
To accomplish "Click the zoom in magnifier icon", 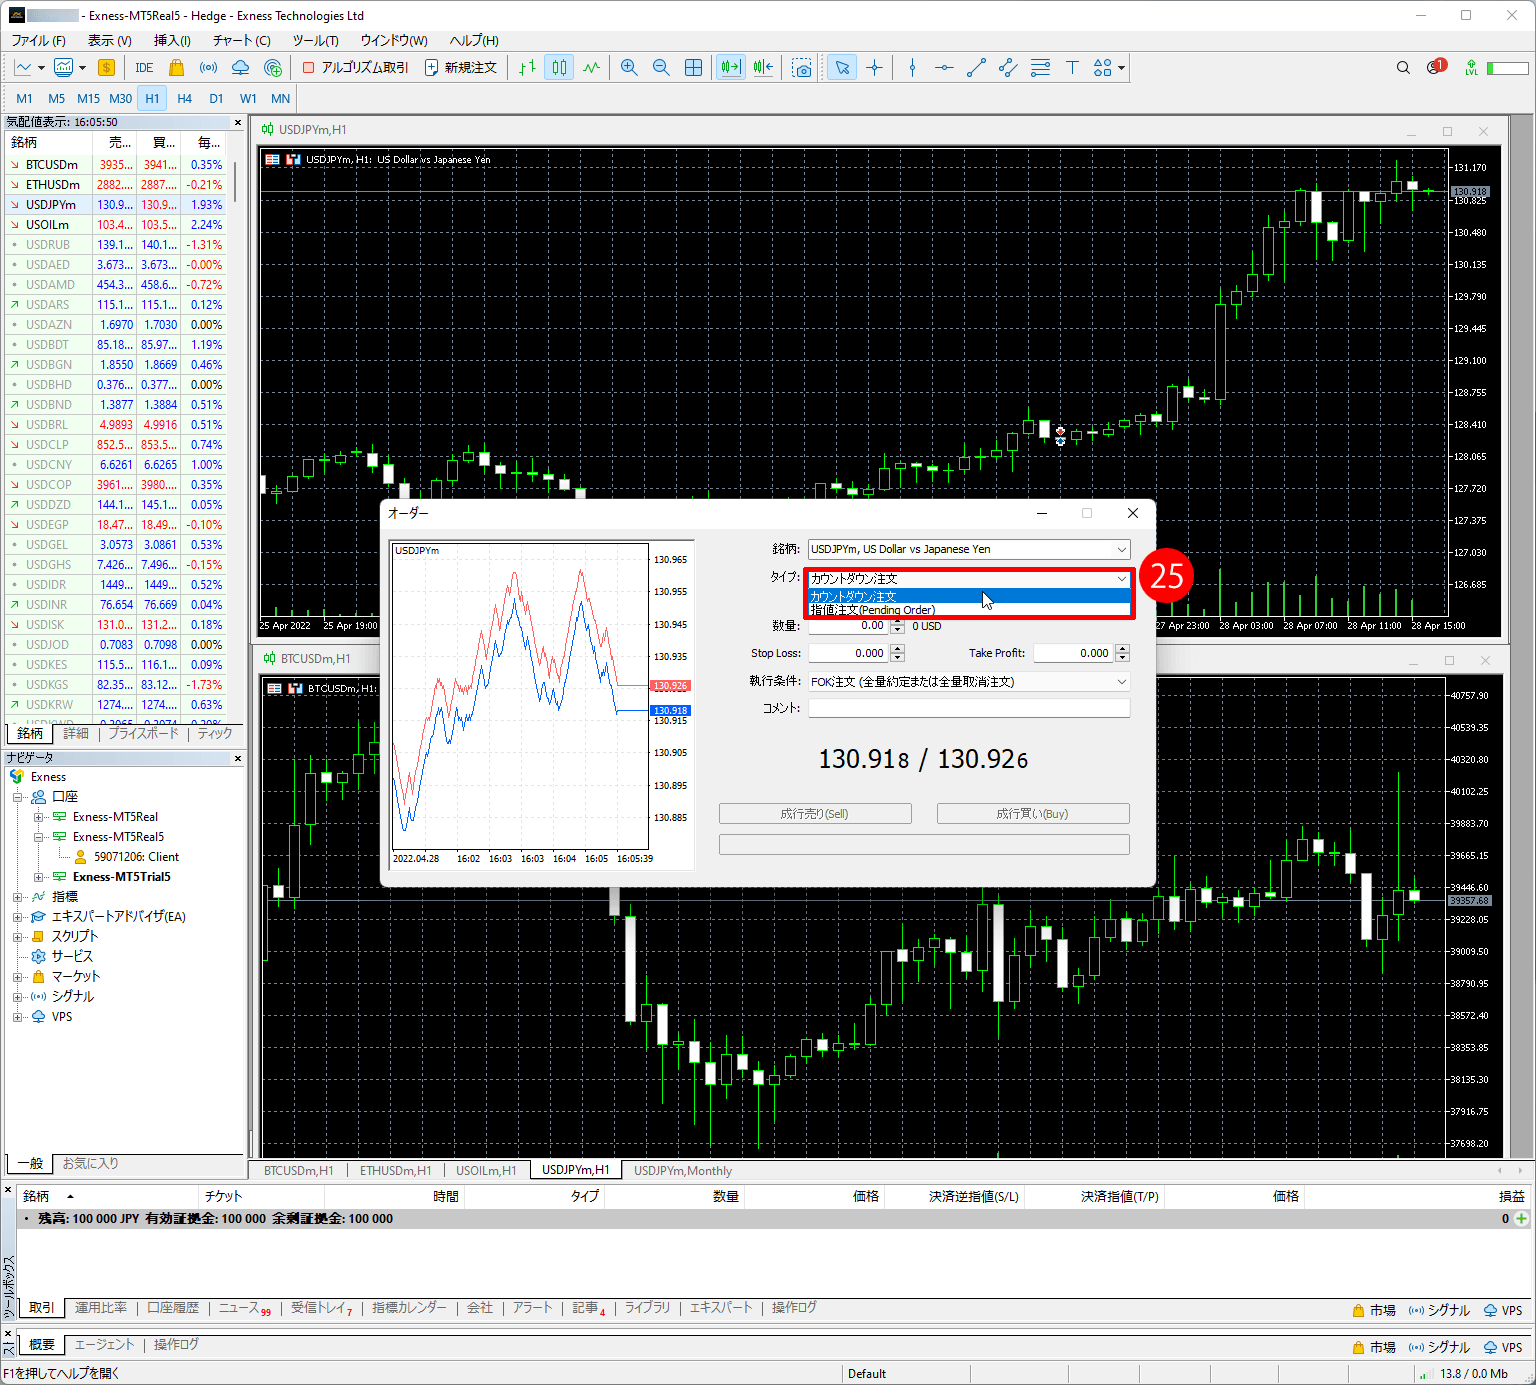I will (x=629, y=68).
